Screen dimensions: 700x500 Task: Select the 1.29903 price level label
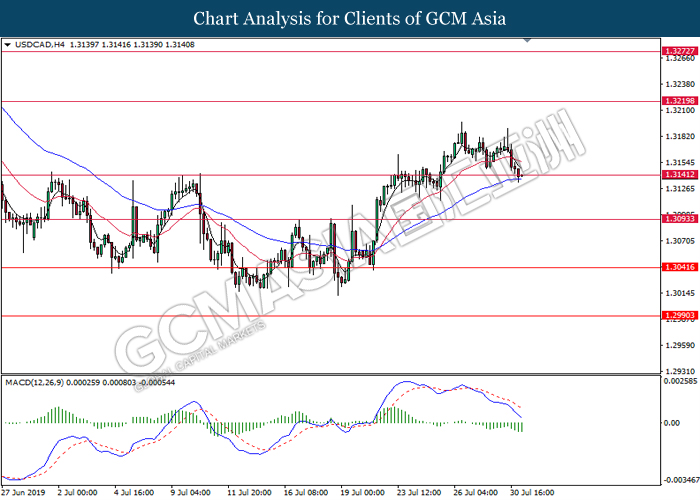[x=680, y=315]
